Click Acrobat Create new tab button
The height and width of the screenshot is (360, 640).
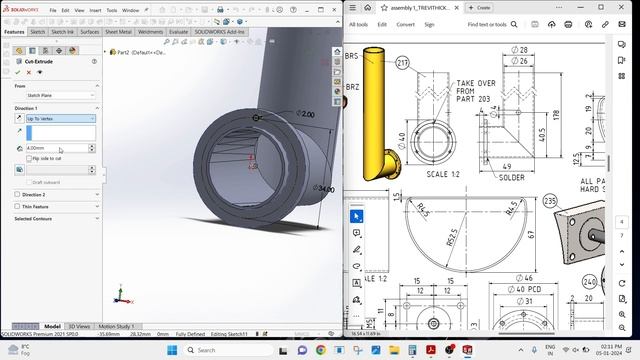[480, 8]
